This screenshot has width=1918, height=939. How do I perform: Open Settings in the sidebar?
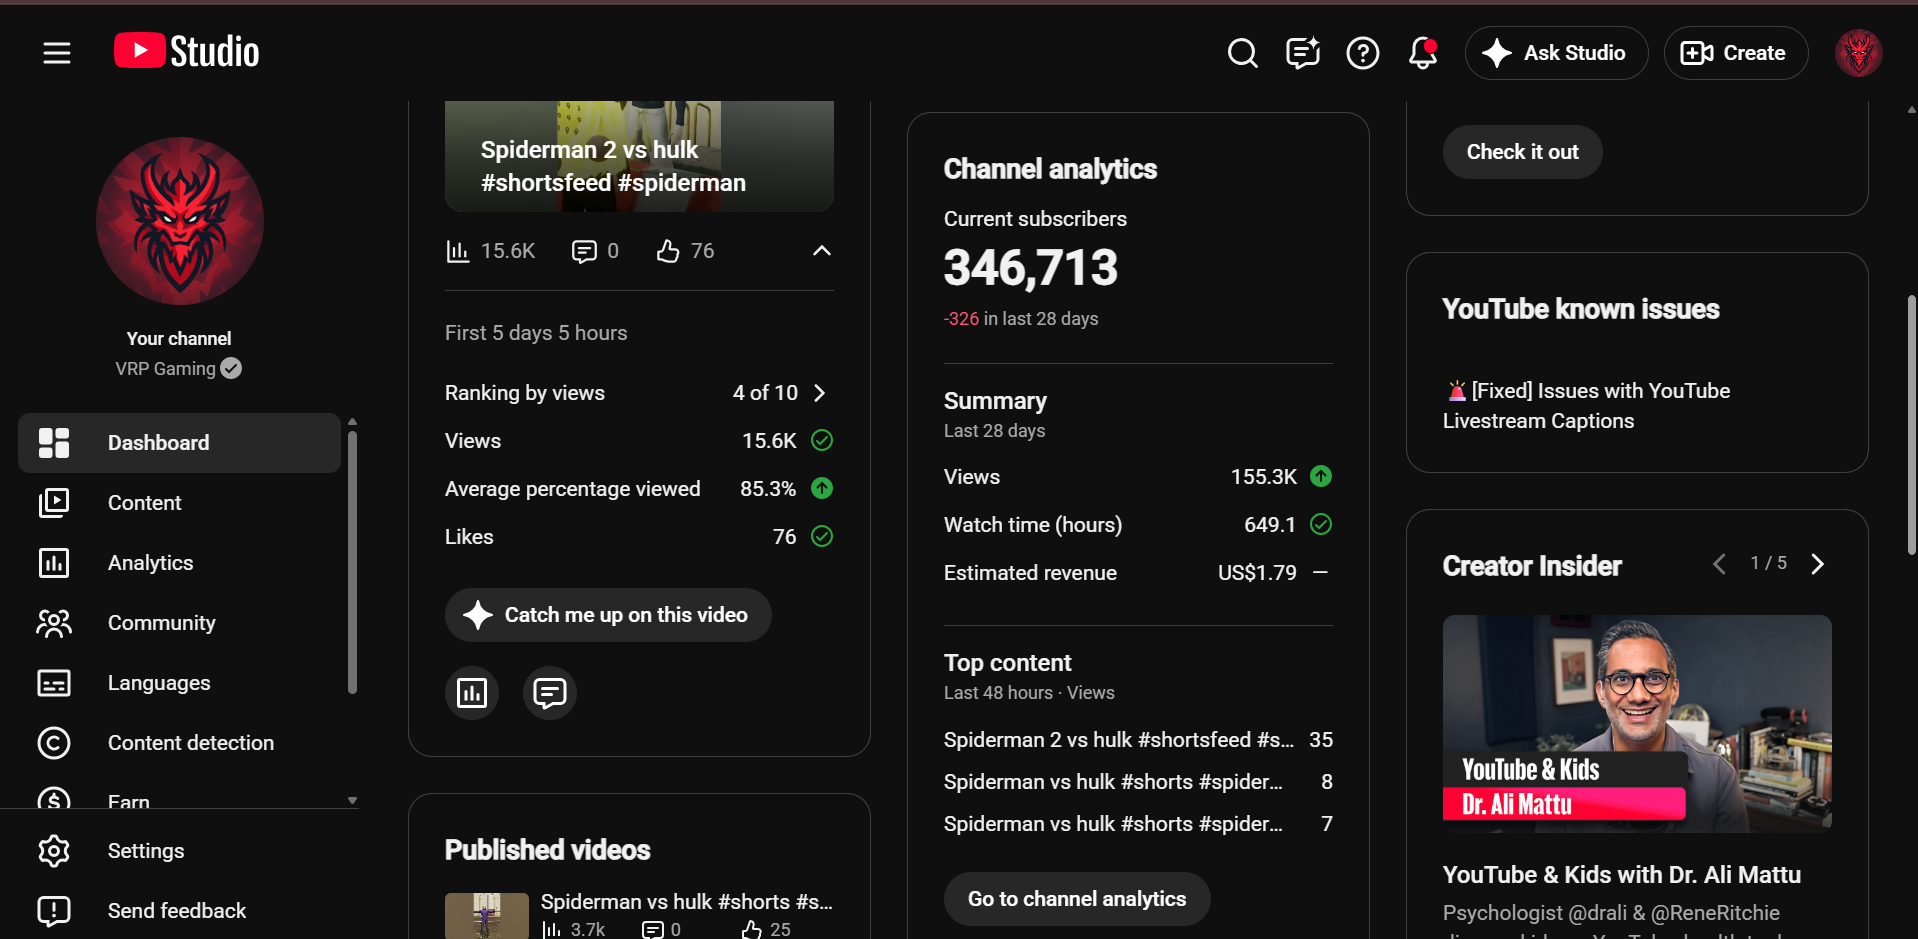180,851
